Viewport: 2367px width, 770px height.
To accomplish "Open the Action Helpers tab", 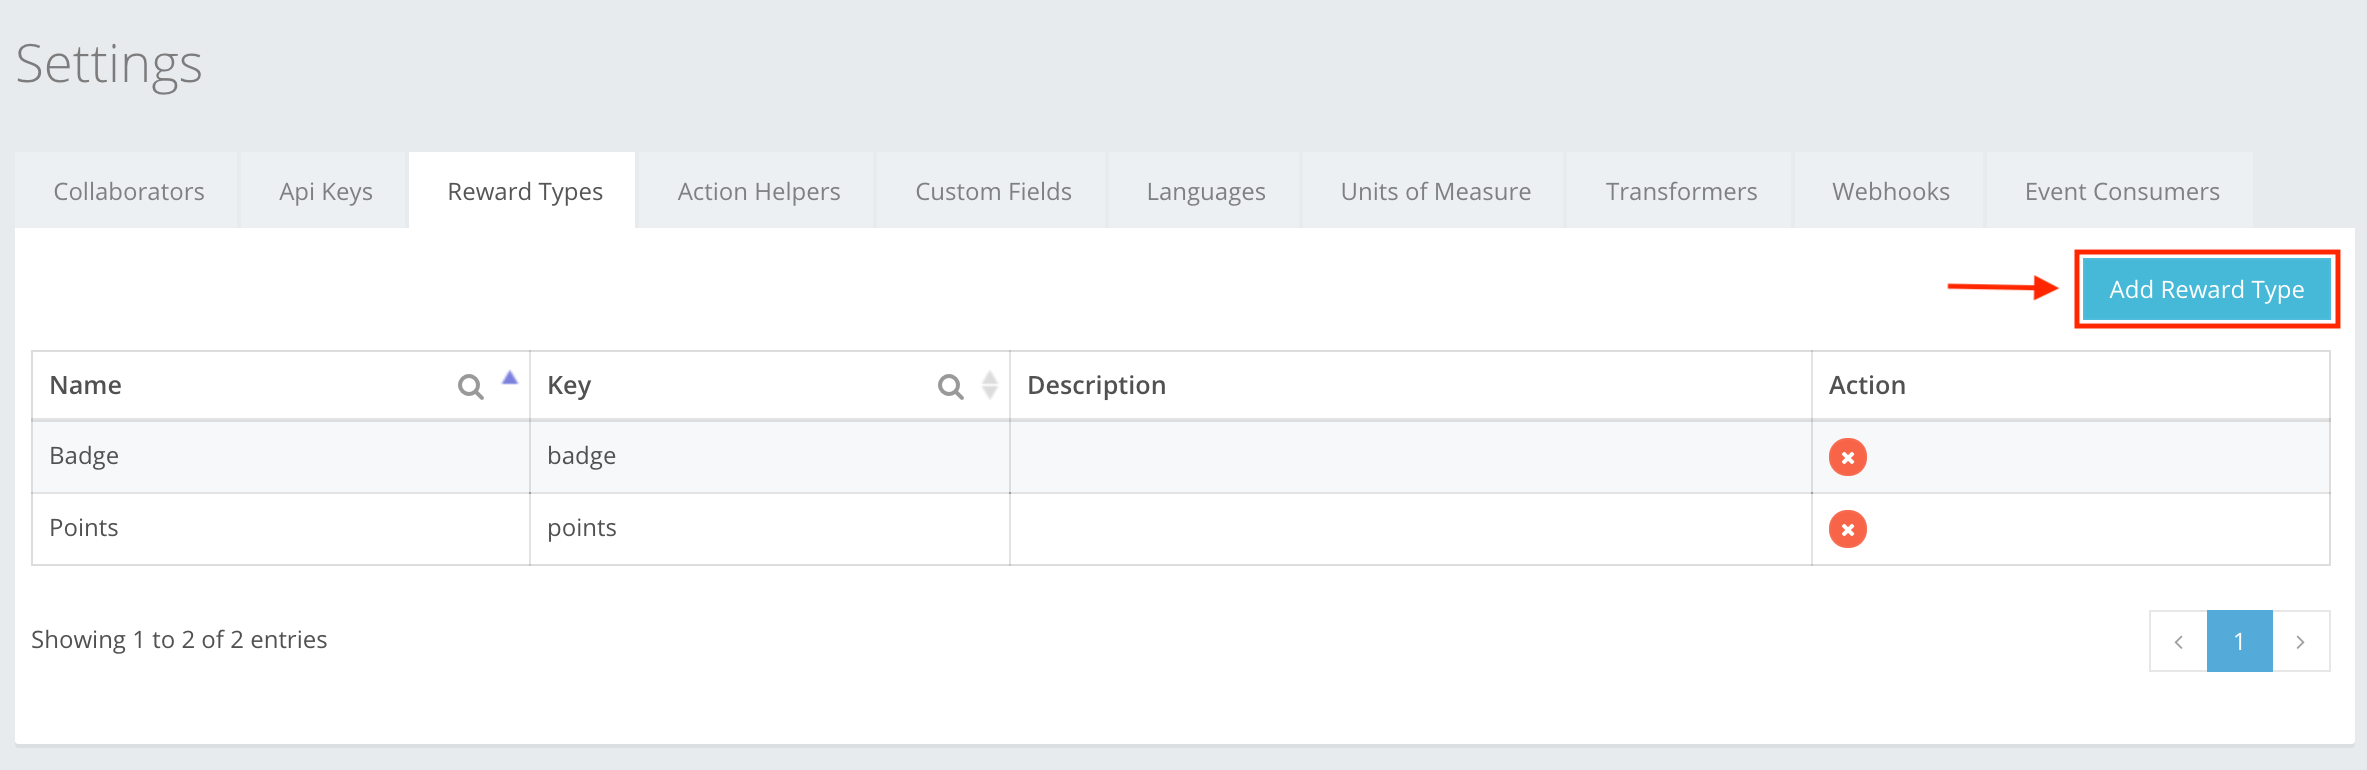I will 758,191.
